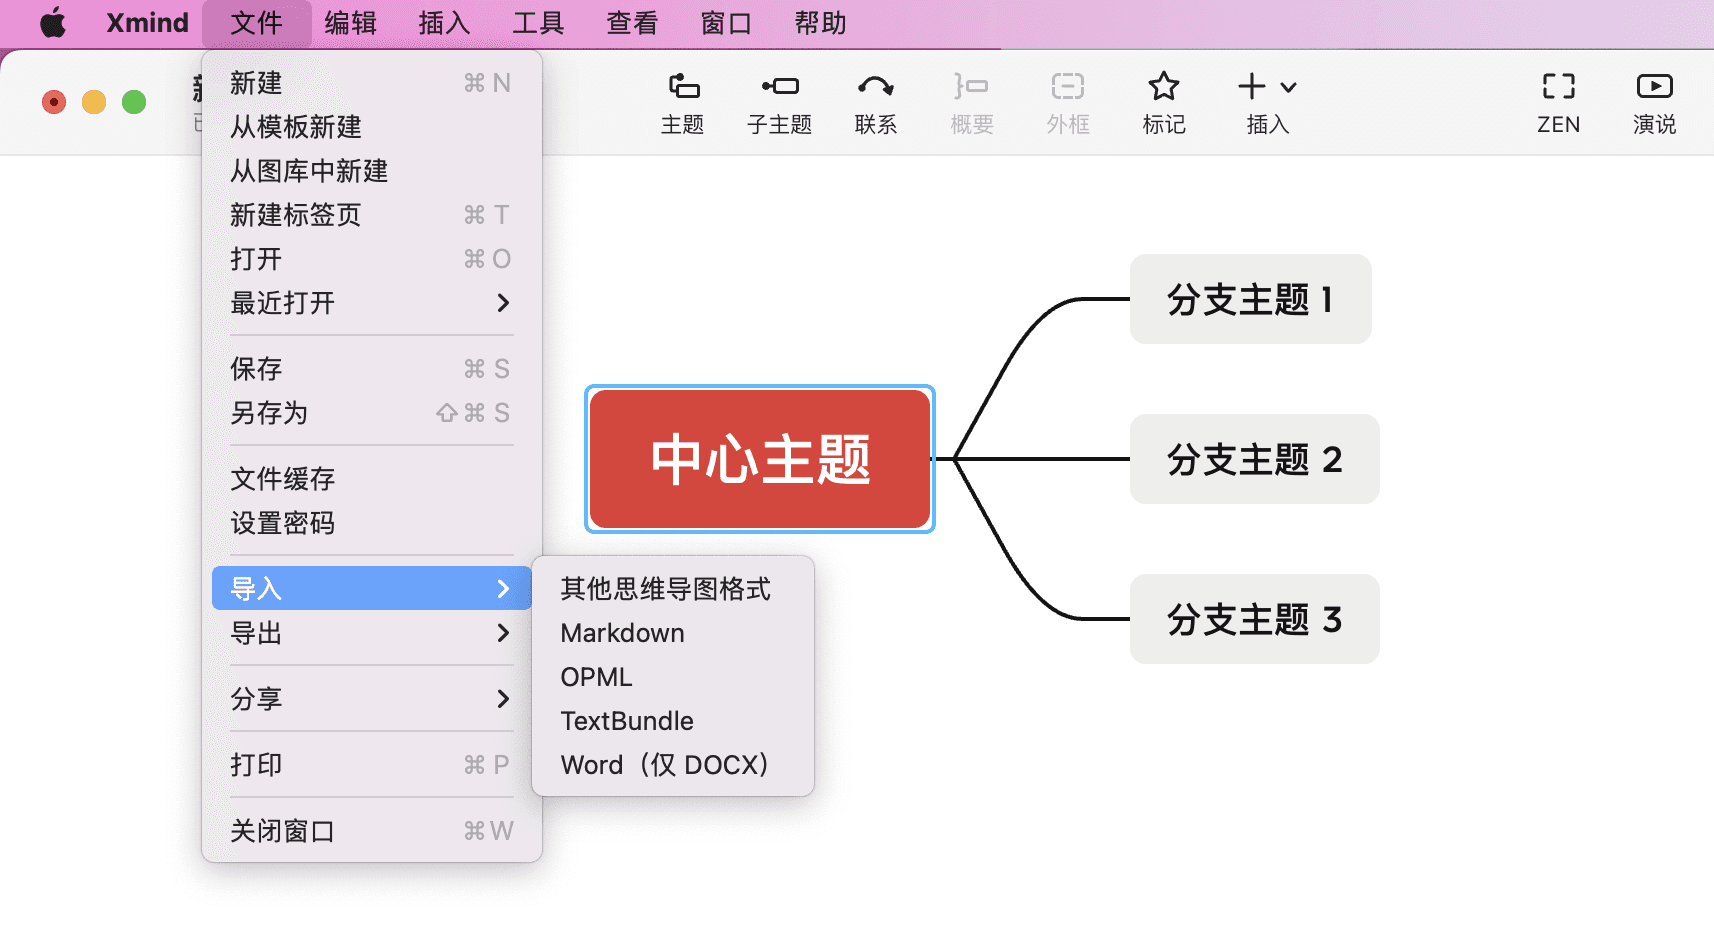Expand the 导出 submenu
1714x946 pixels.
(x=371, y=633)
